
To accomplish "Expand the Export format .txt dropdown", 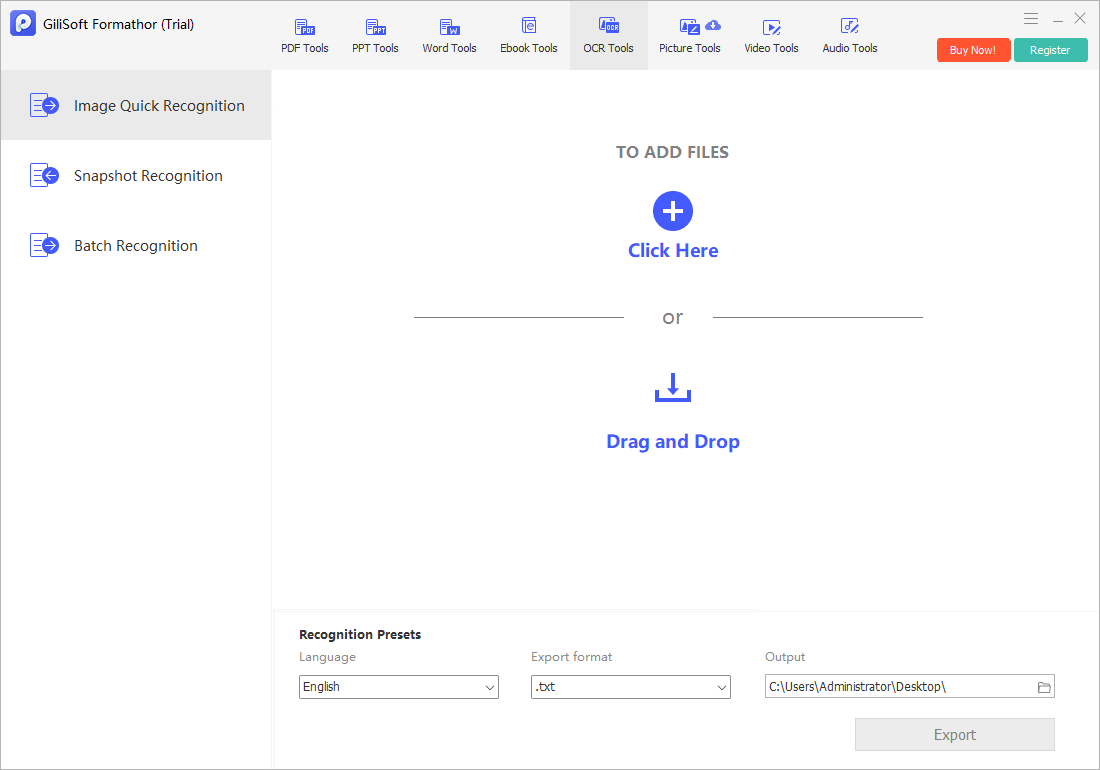I will [631, 687].
